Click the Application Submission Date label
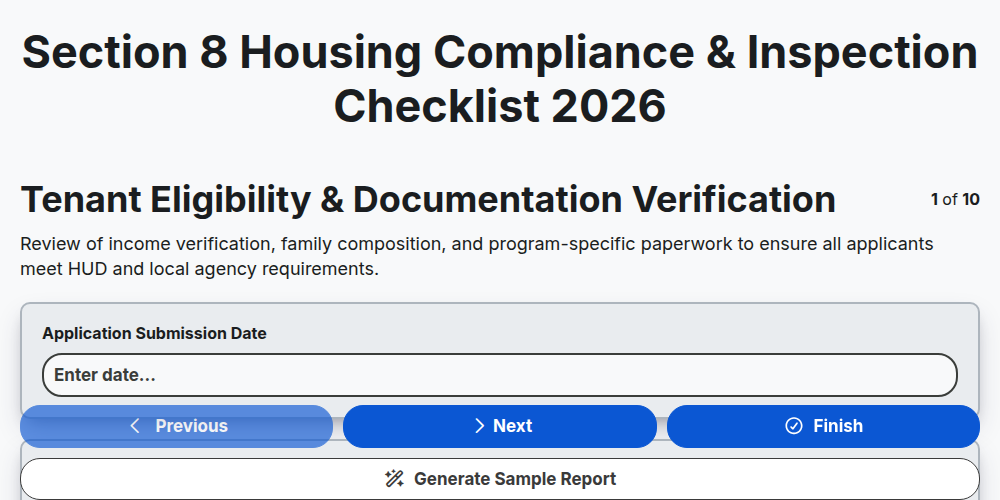 (x=154, y=334)
